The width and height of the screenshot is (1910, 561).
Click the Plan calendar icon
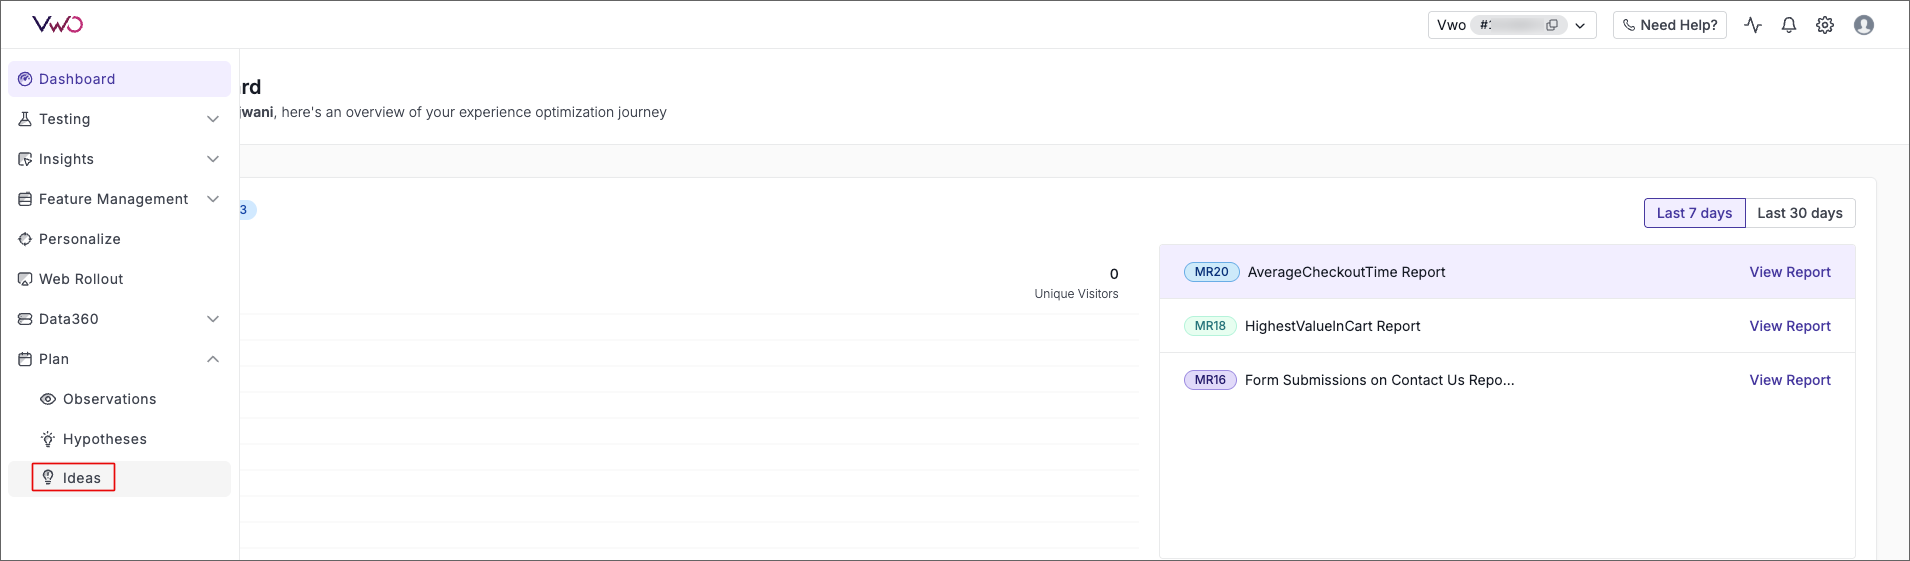coord(25,359)
